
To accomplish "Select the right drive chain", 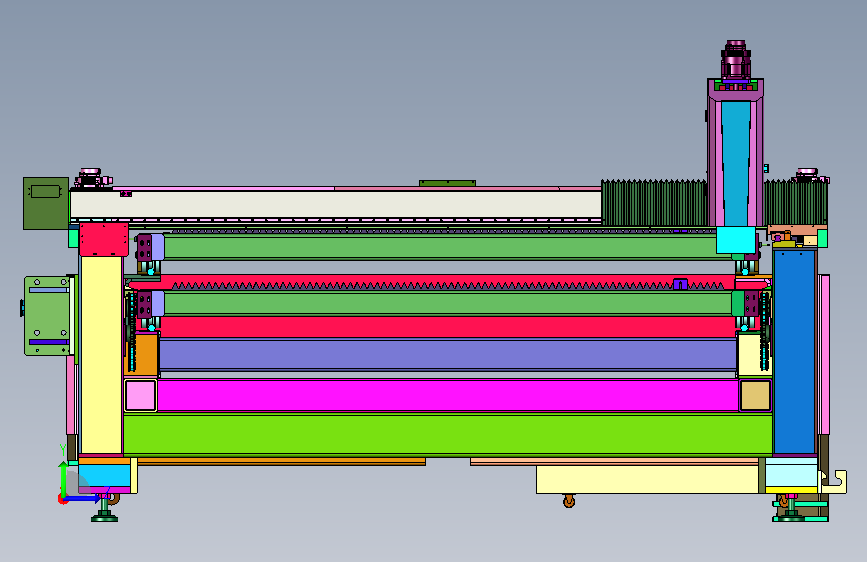I will tap(765, 331).
